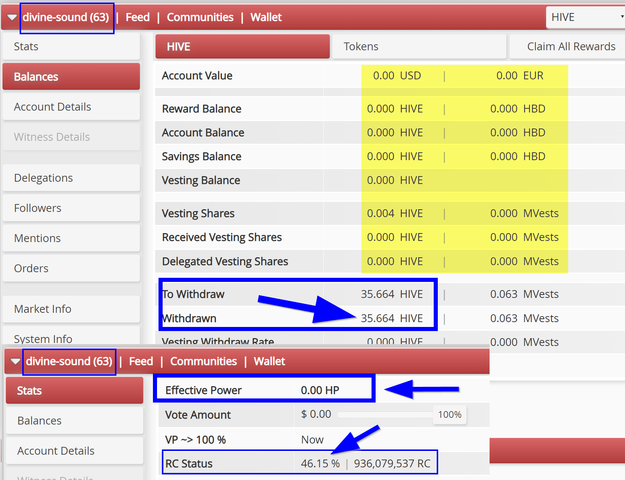Click the Reward Balance row label
Screen dimensions: 625x480
[201, 109]
